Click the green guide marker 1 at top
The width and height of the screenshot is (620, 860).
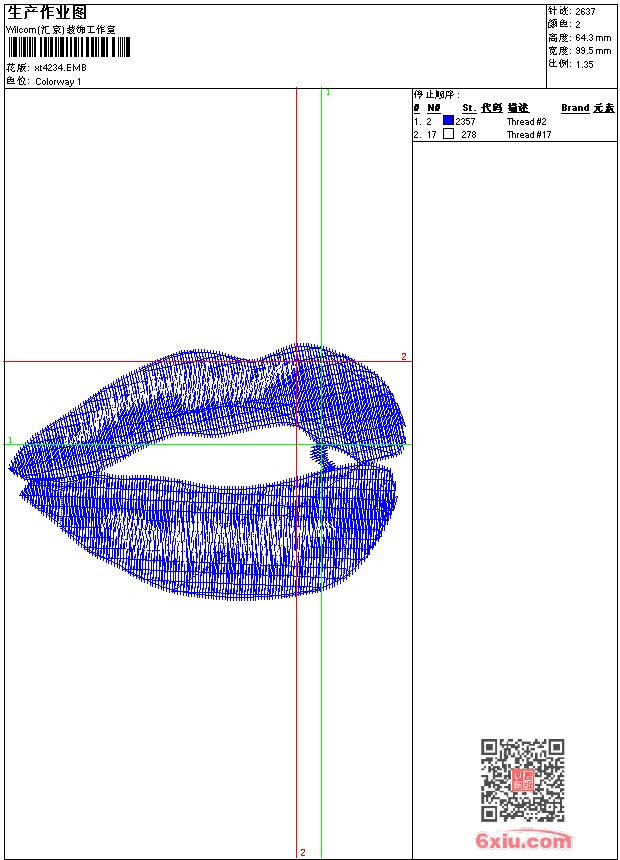click(328, 93)
